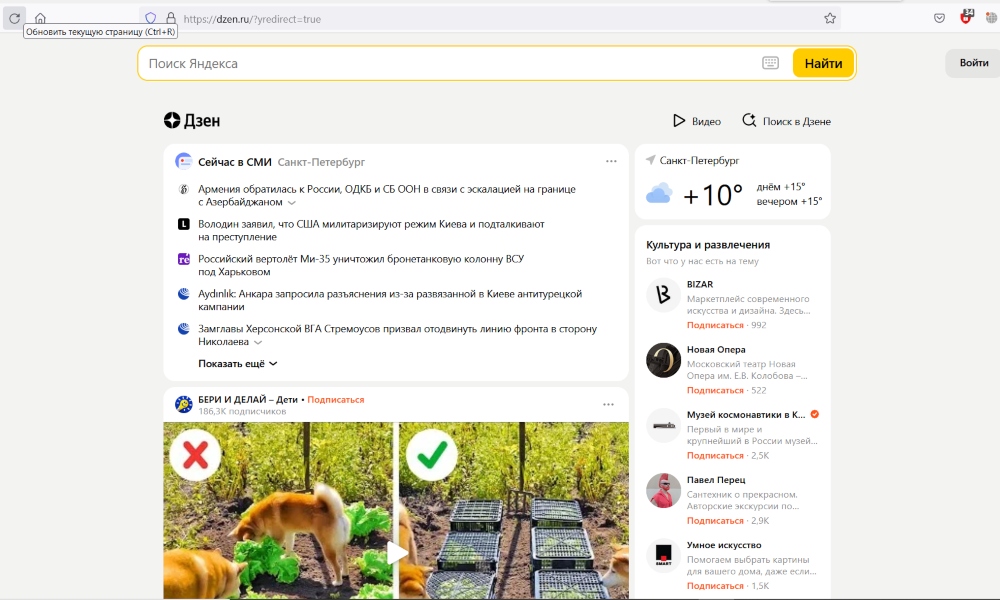Expand the Армения headline chevron
This screenshot has width=1000, height=600.
[291, 203]
